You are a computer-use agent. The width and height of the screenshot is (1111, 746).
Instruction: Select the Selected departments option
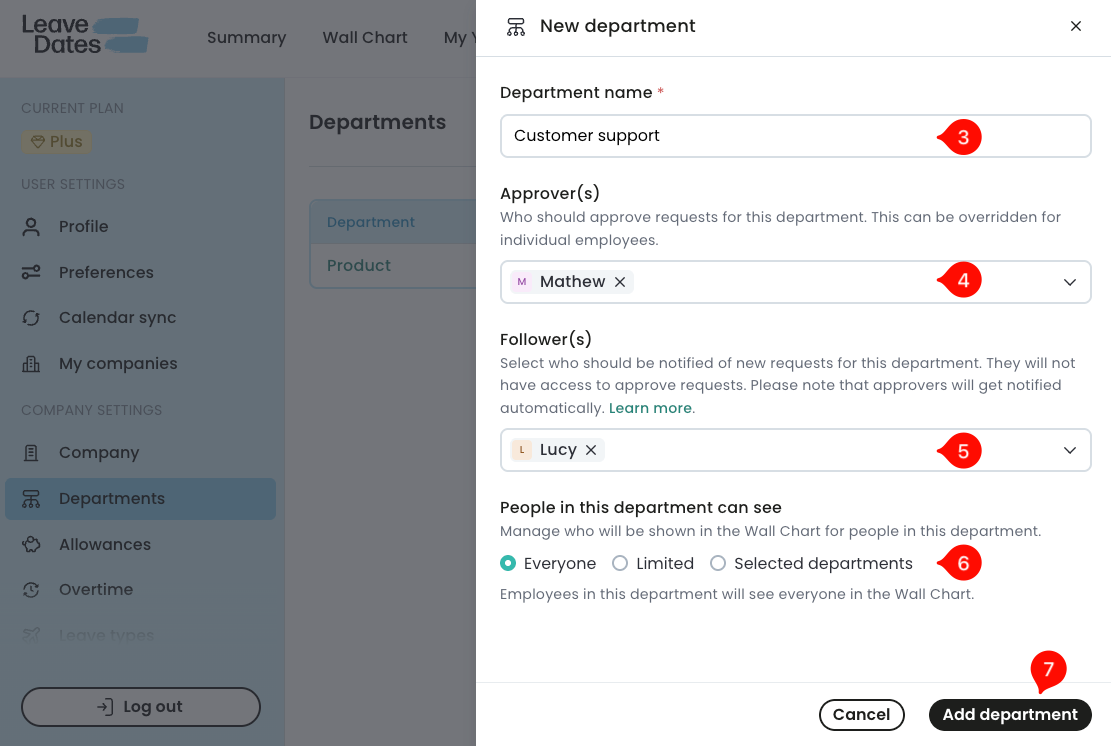coord(718,563)
